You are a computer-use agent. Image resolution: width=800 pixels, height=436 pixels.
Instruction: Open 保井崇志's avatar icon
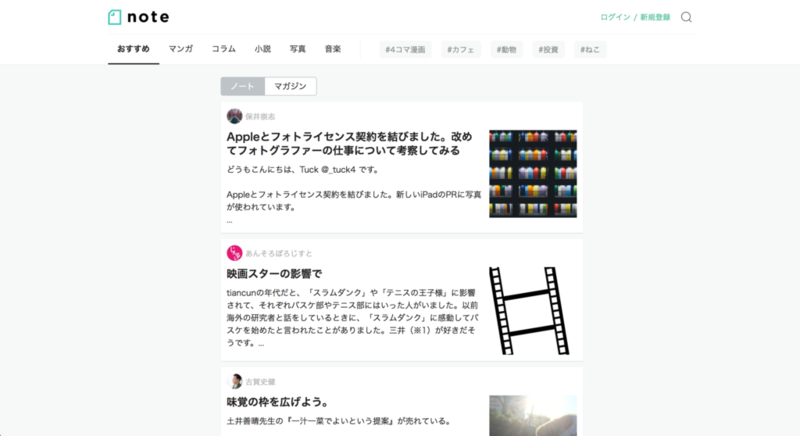(234, 116)
